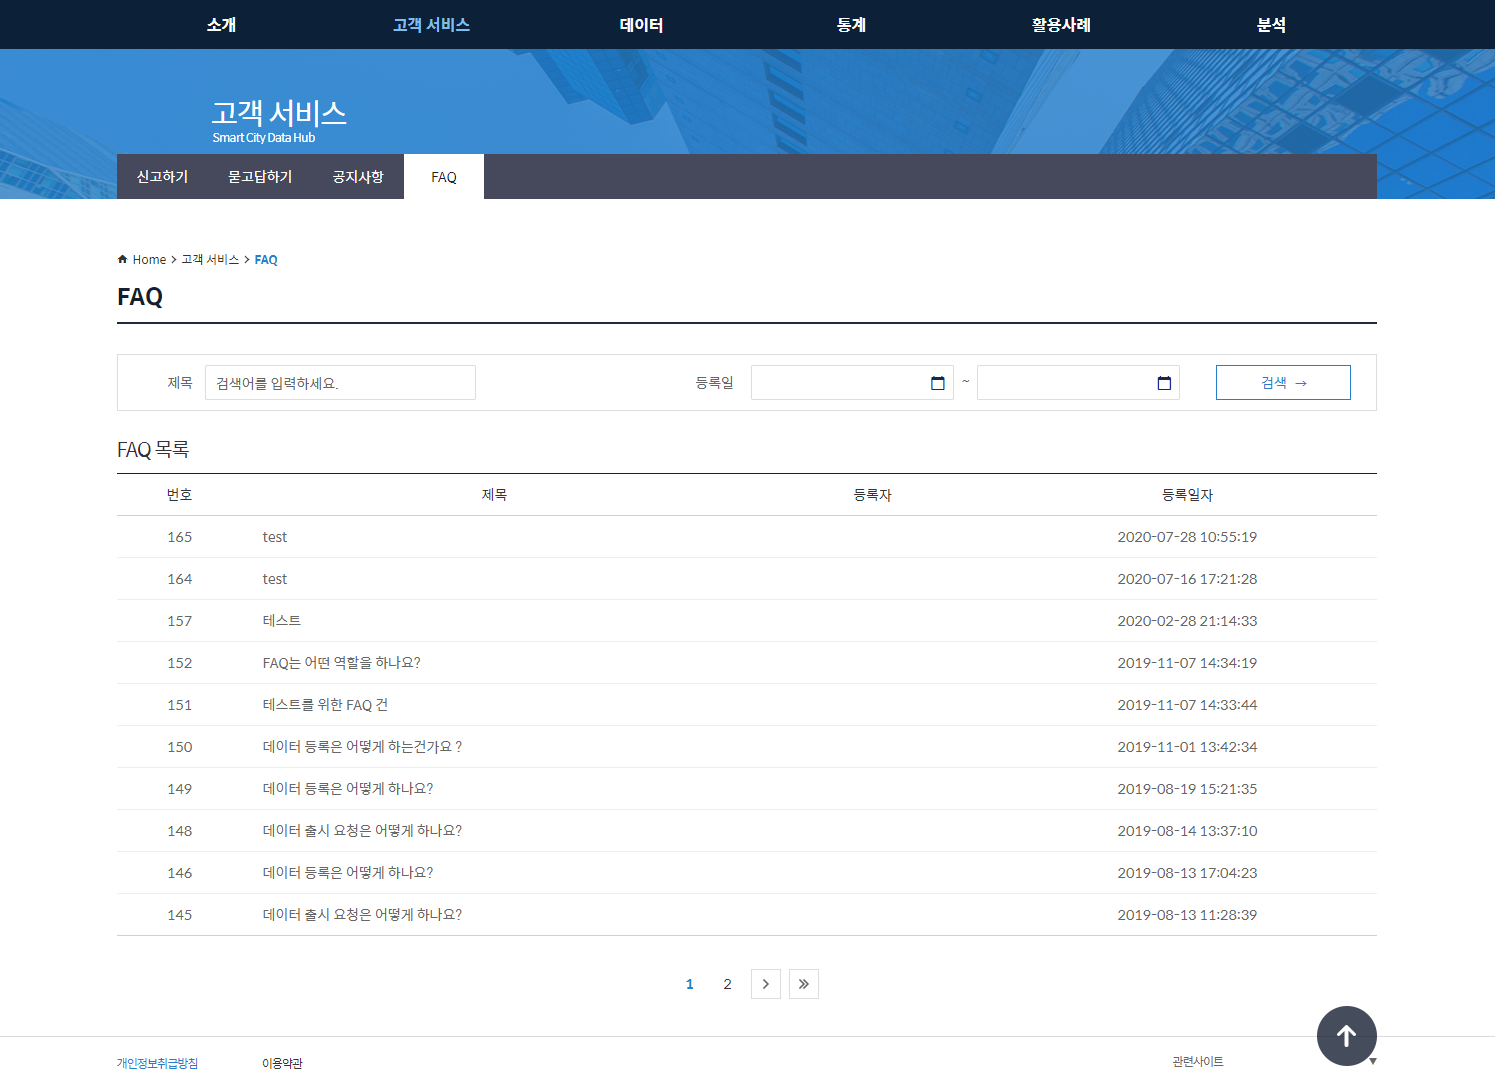1495x1084 pixels.
Task: Go to page 2 of the list
Action: click(727, 984)
